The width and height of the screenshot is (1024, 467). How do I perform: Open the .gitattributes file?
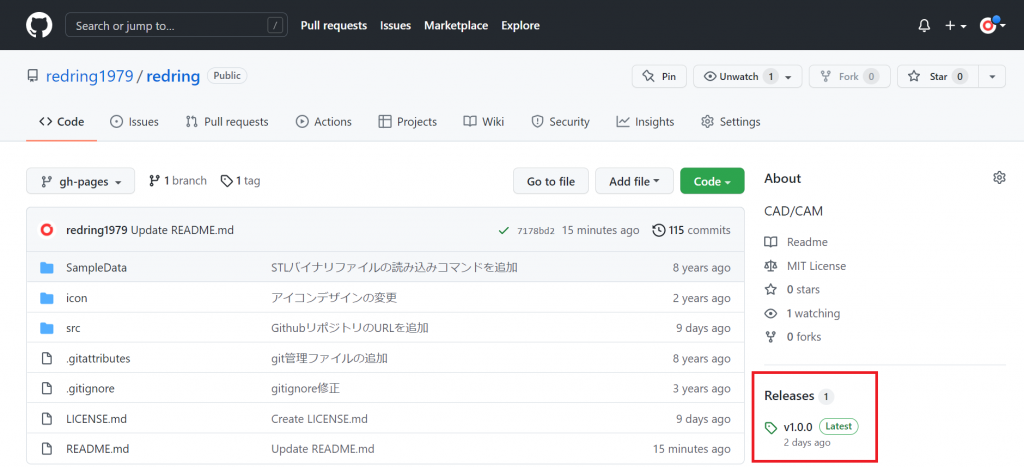coord(98,359)
